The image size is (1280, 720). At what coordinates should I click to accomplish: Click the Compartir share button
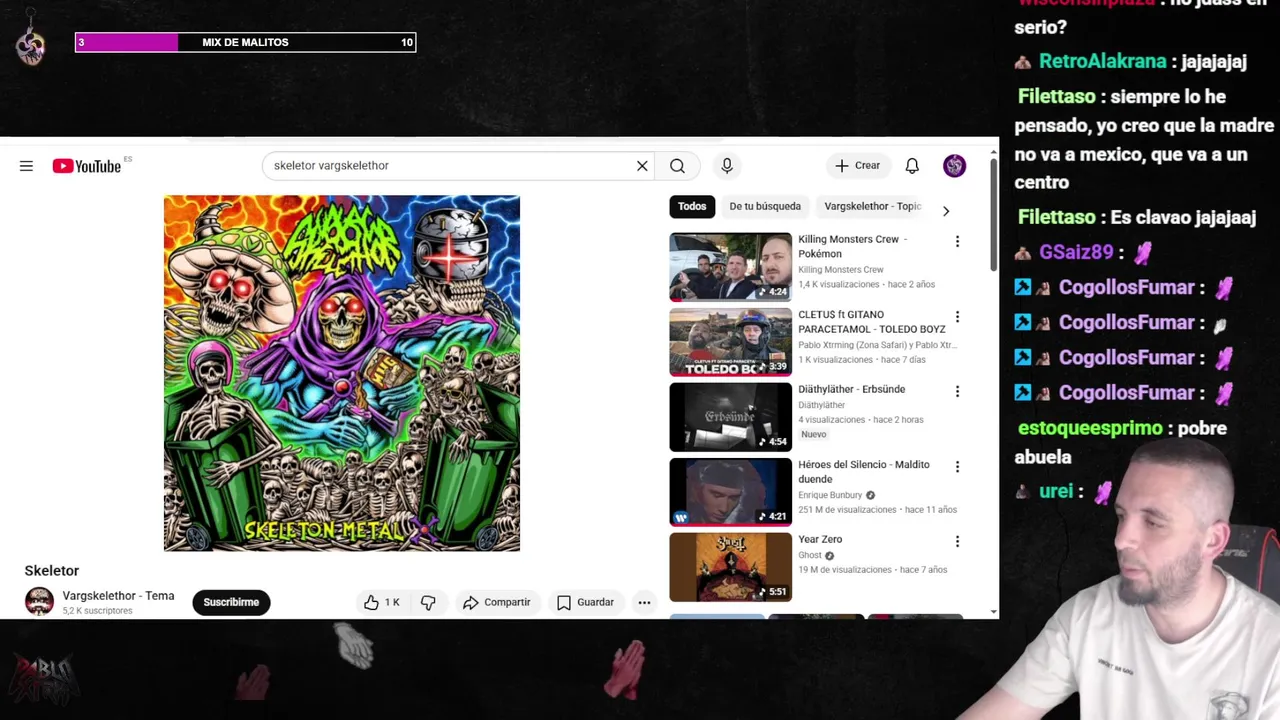coord(496,602)
